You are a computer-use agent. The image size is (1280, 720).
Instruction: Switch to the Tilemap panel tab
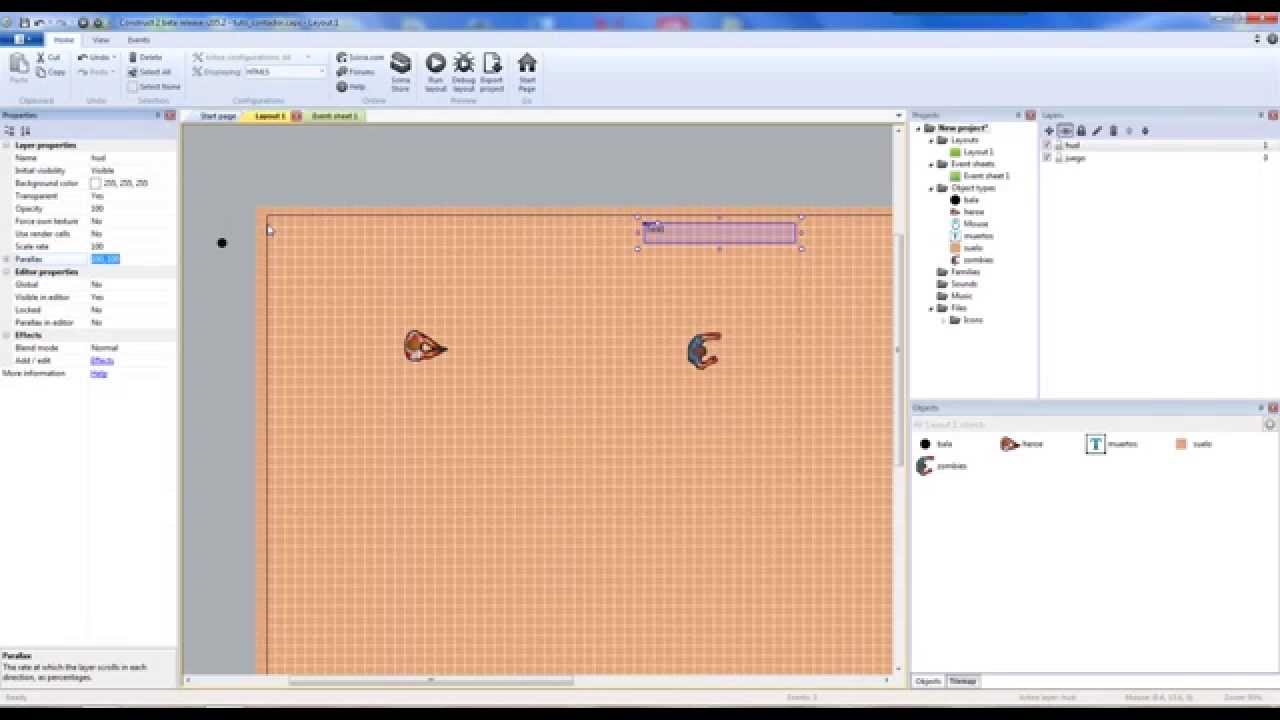[x=963, y=681]
